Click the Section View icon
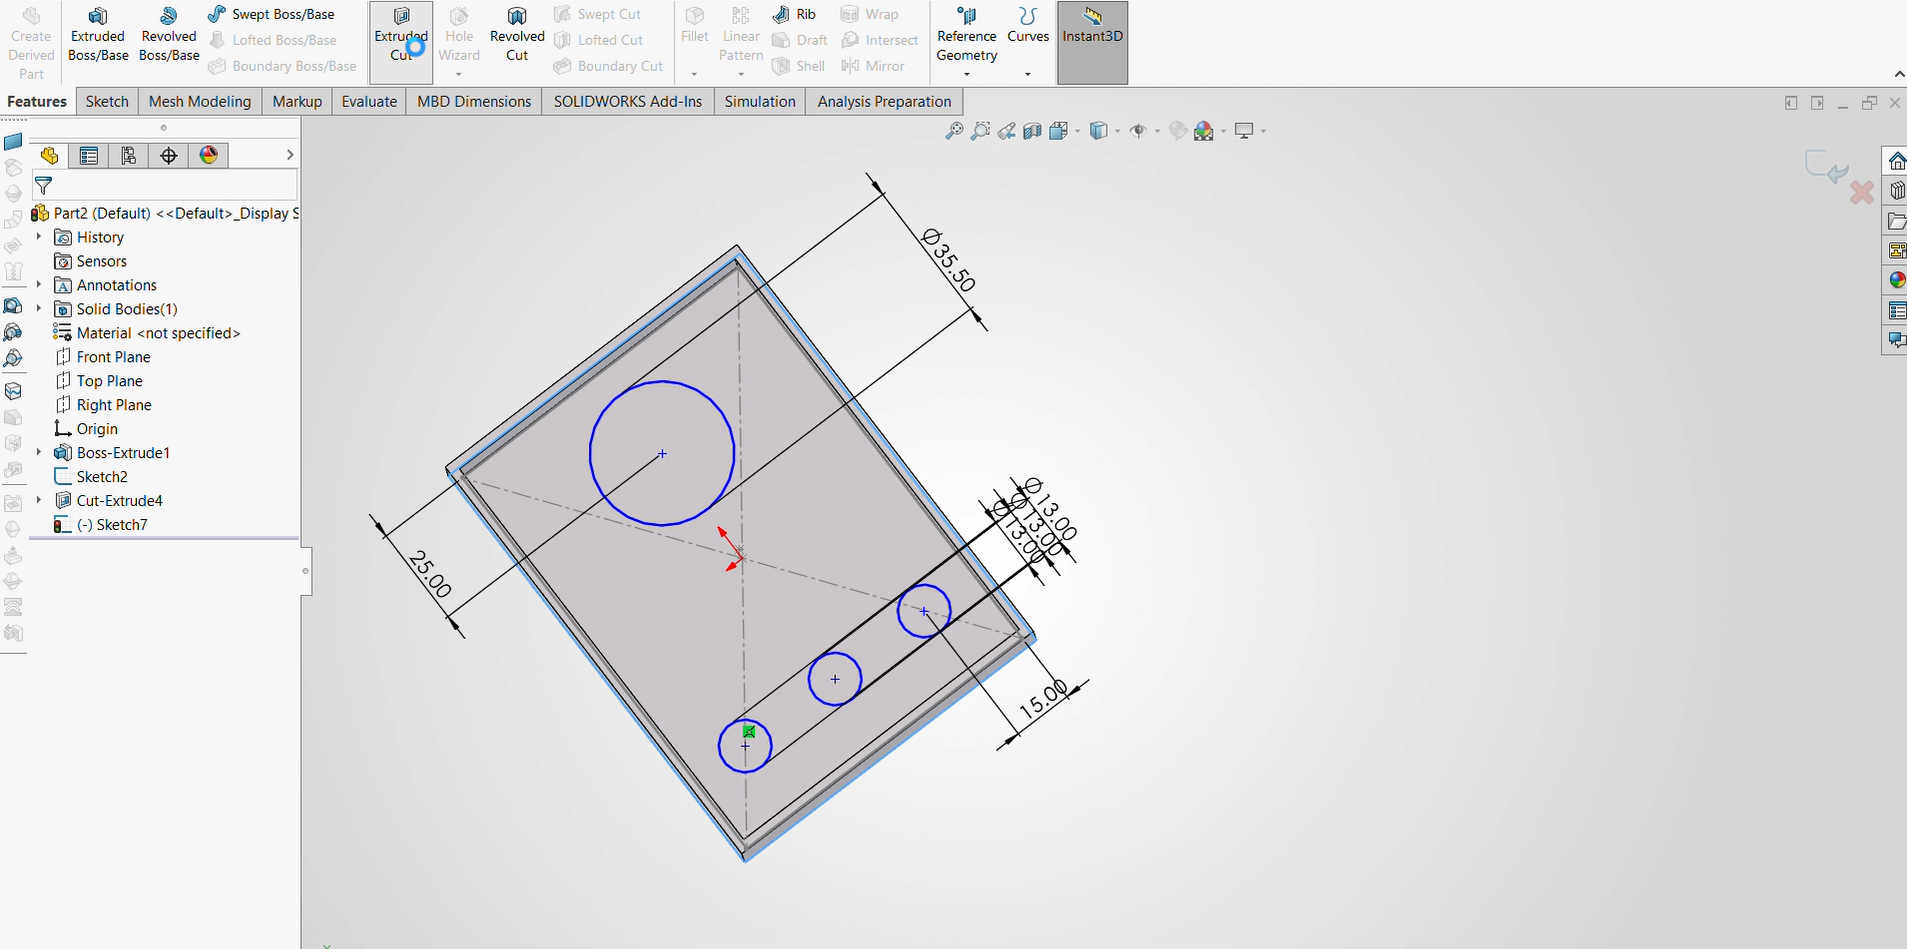 1032,131
